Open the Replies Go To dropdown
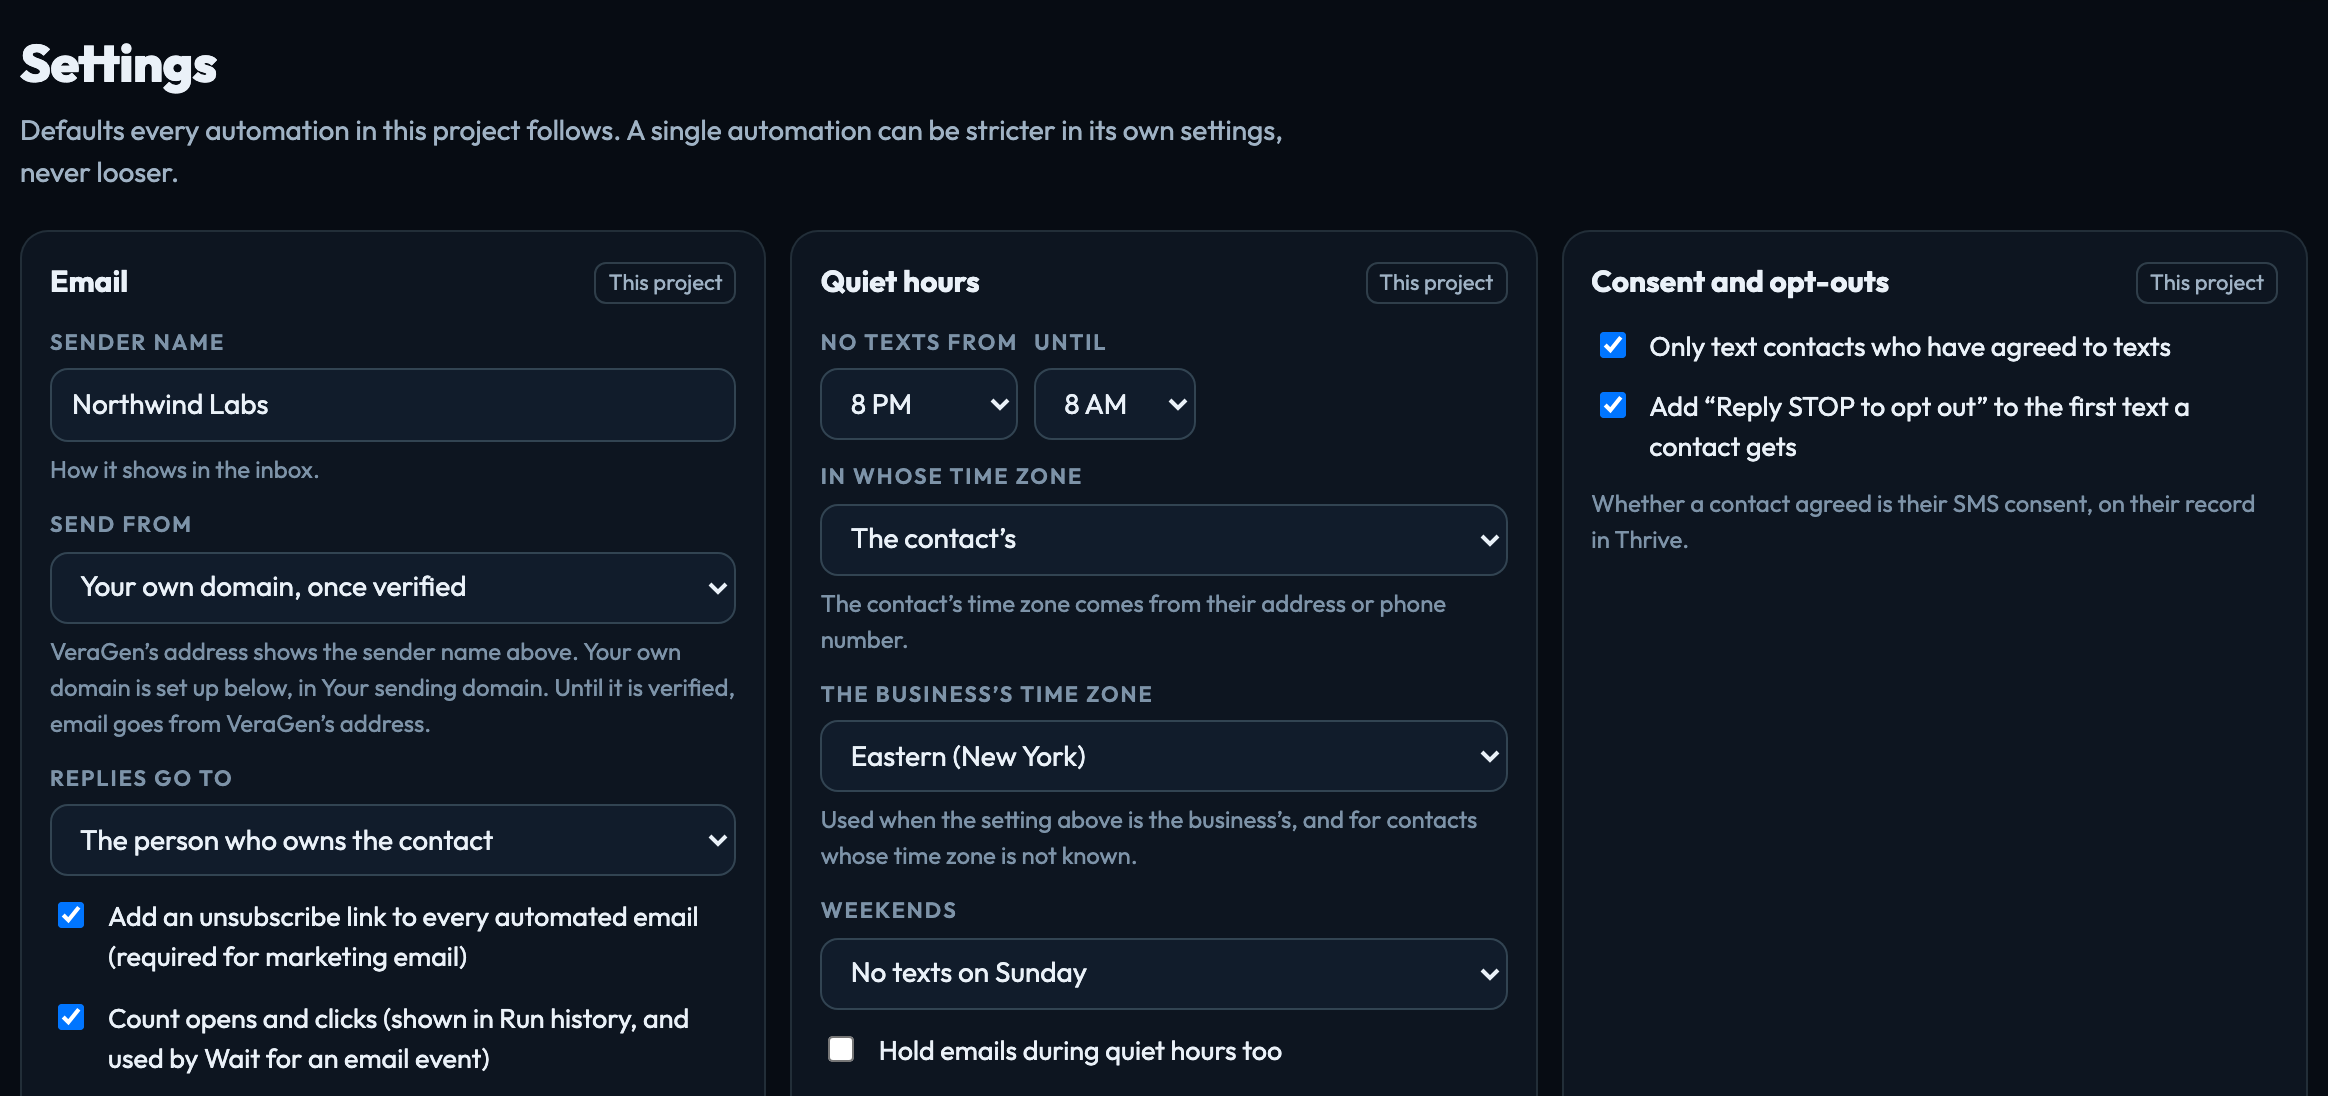This screenshot has width=2328, height=1096. click(x=393, y=840)
